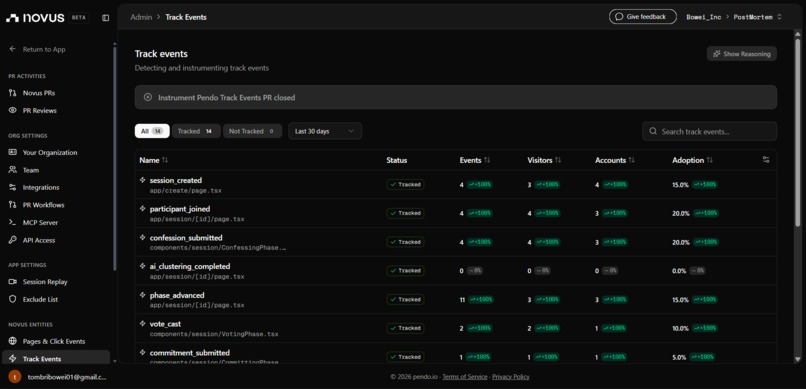Click the sparkle icon beside vote_cast

[143, 324]
